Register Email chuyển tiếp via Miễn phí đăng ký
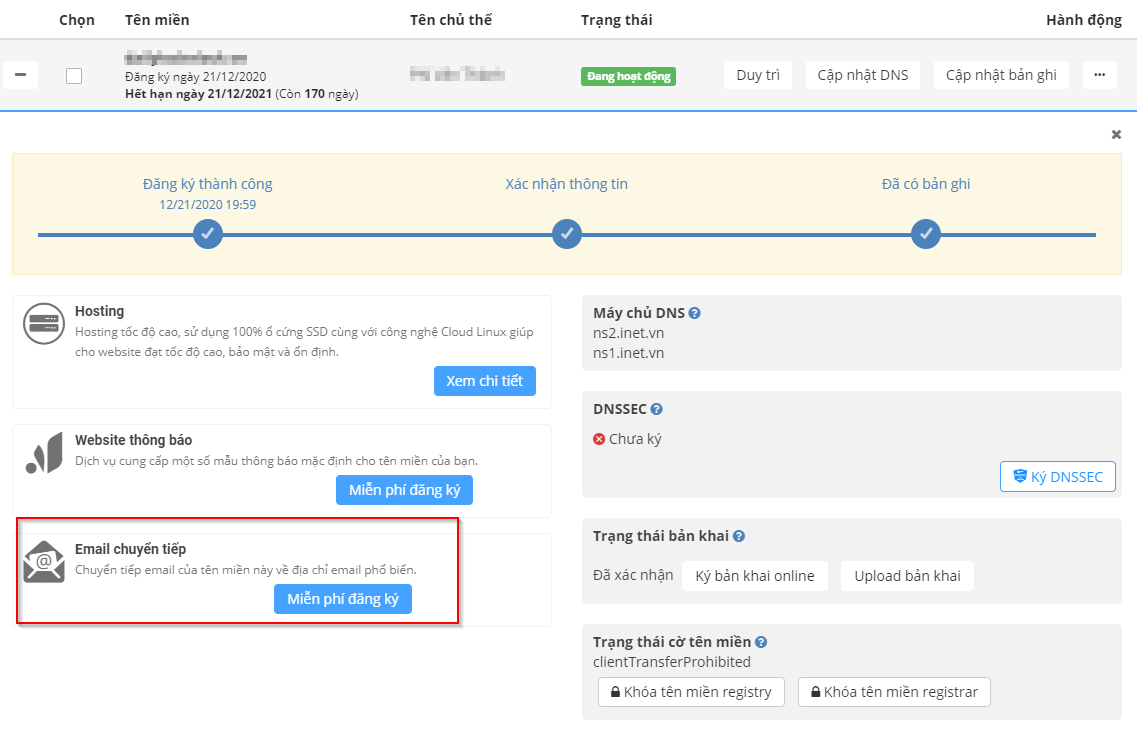The width and height of the screenshot is (1137, 735). (x=343, y=599)
